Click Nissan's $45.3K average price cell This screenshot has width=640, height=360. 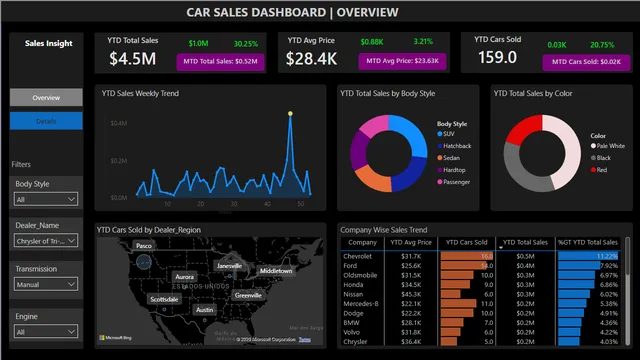point(411,294)
